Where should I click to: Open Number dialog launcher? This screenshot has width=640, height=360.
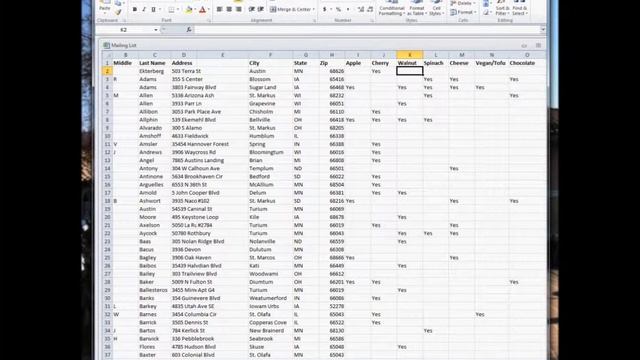tap(371, 20)
